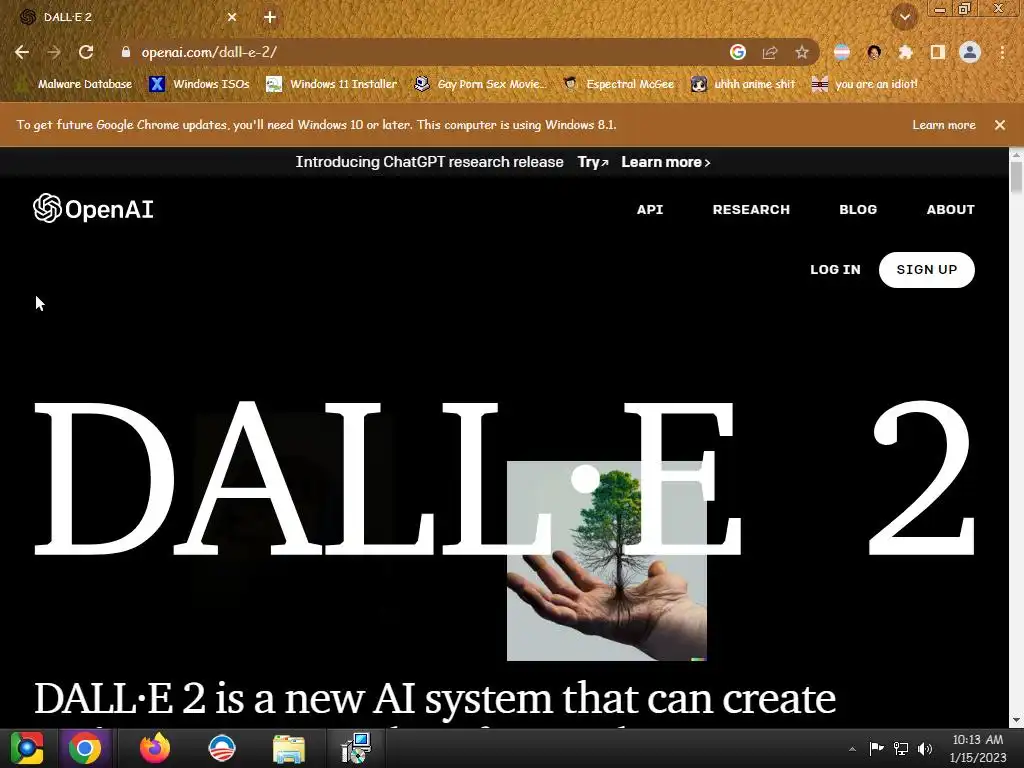Click Learn more in Chrome update bar
The image size is (1024, 768).
(x=944, y=125)
